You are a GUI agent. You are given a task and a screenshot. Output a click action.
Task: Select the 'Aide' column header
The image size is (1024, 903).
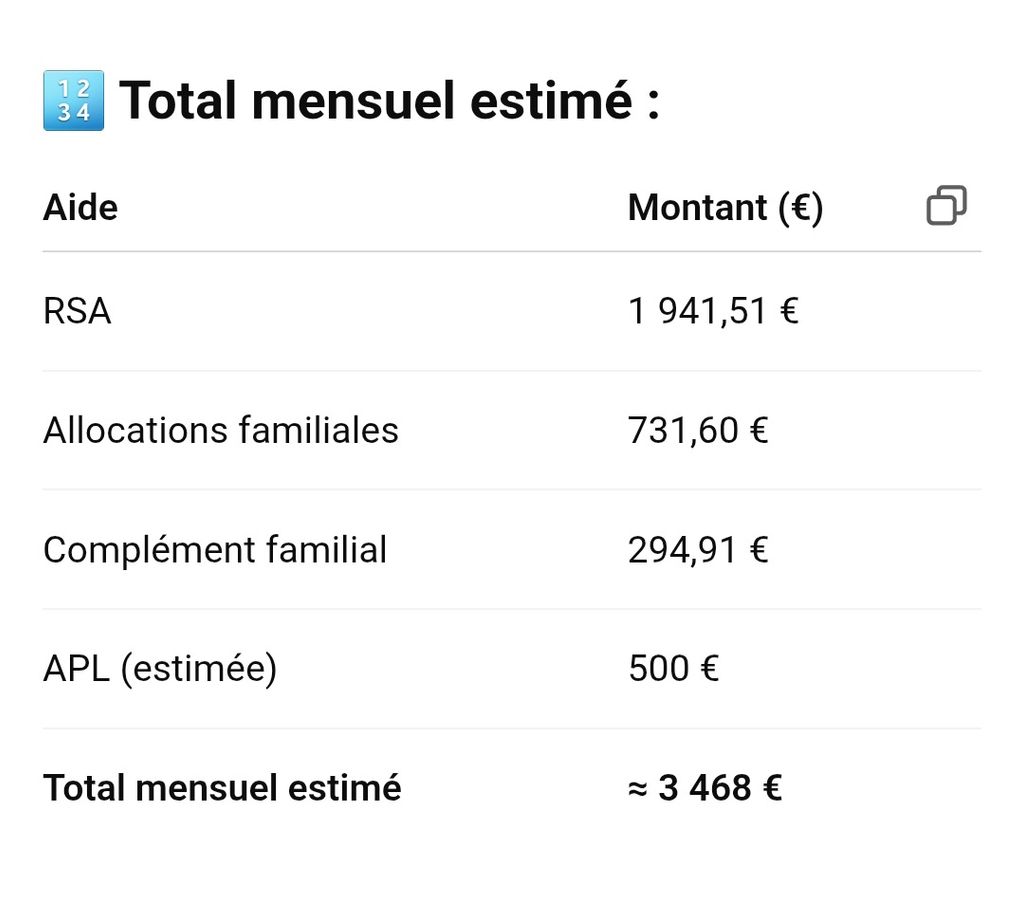tap(80, 208)
